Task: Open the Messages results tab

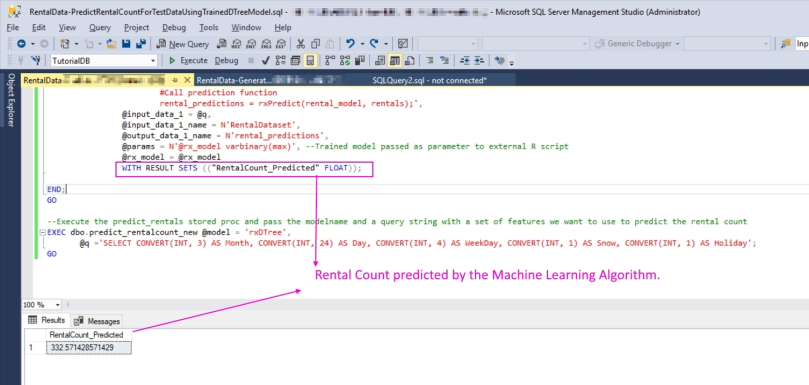Action: coord(98,321)
